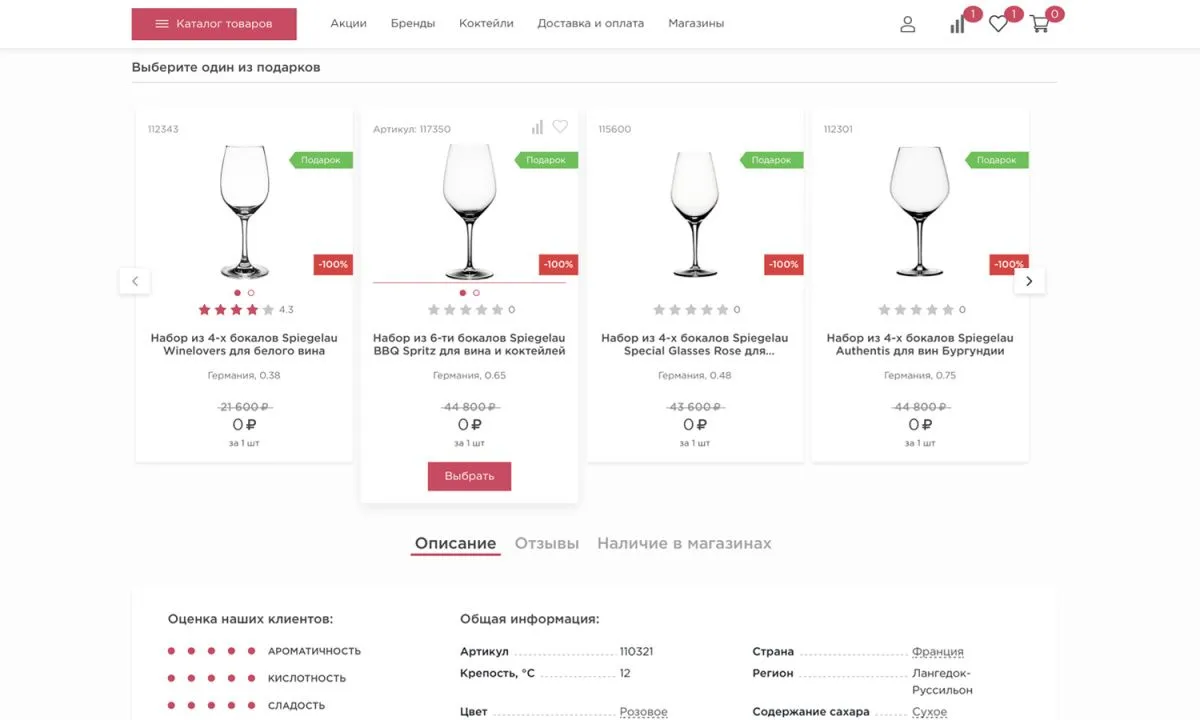Switch to the Отзывы tab
Viewport: 1200px width, 720px height.
[x=546, y=543]
